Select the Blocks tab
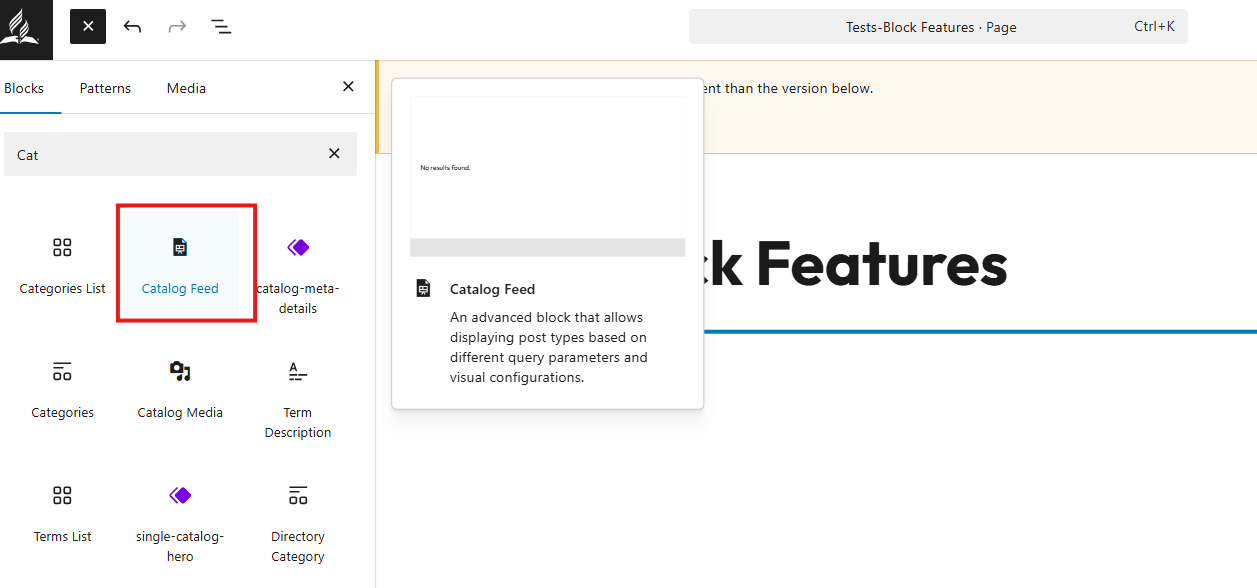This screenshot has width=1257, height=588. coord(24,88)
